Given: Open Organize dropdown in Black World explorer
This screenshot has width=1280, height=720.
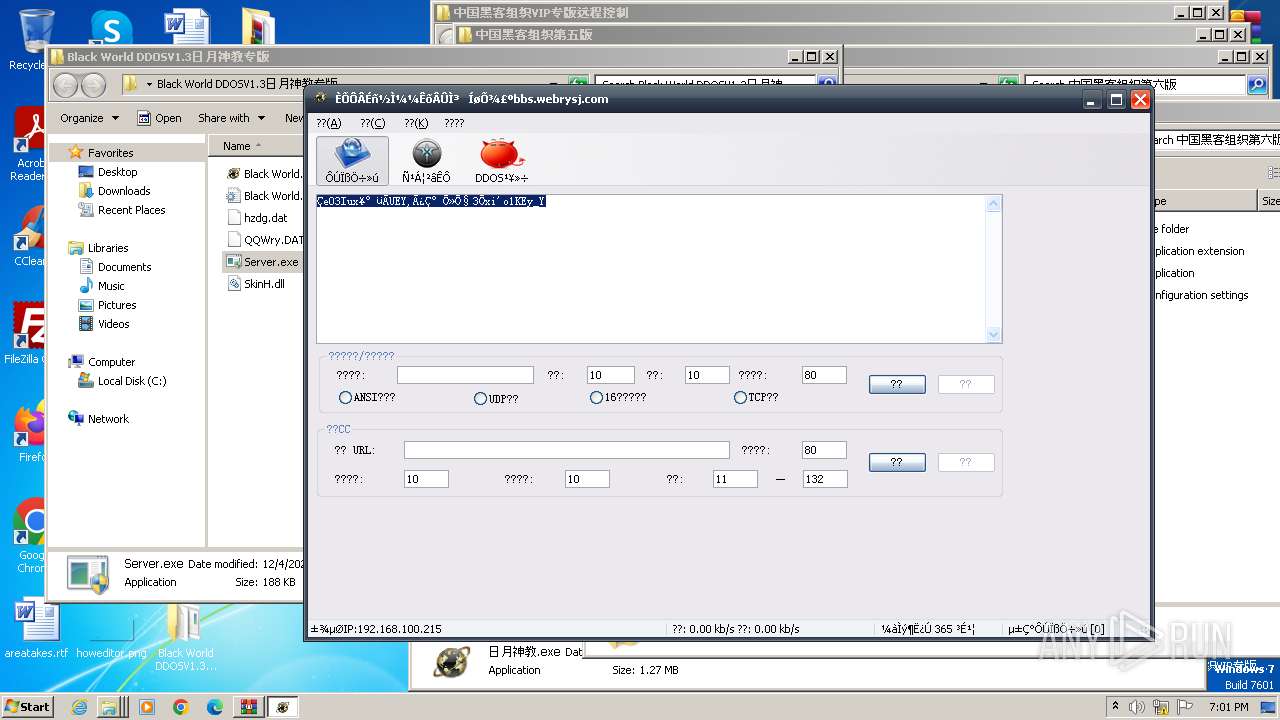Looking at the screenshot, I should click(89, 118).
